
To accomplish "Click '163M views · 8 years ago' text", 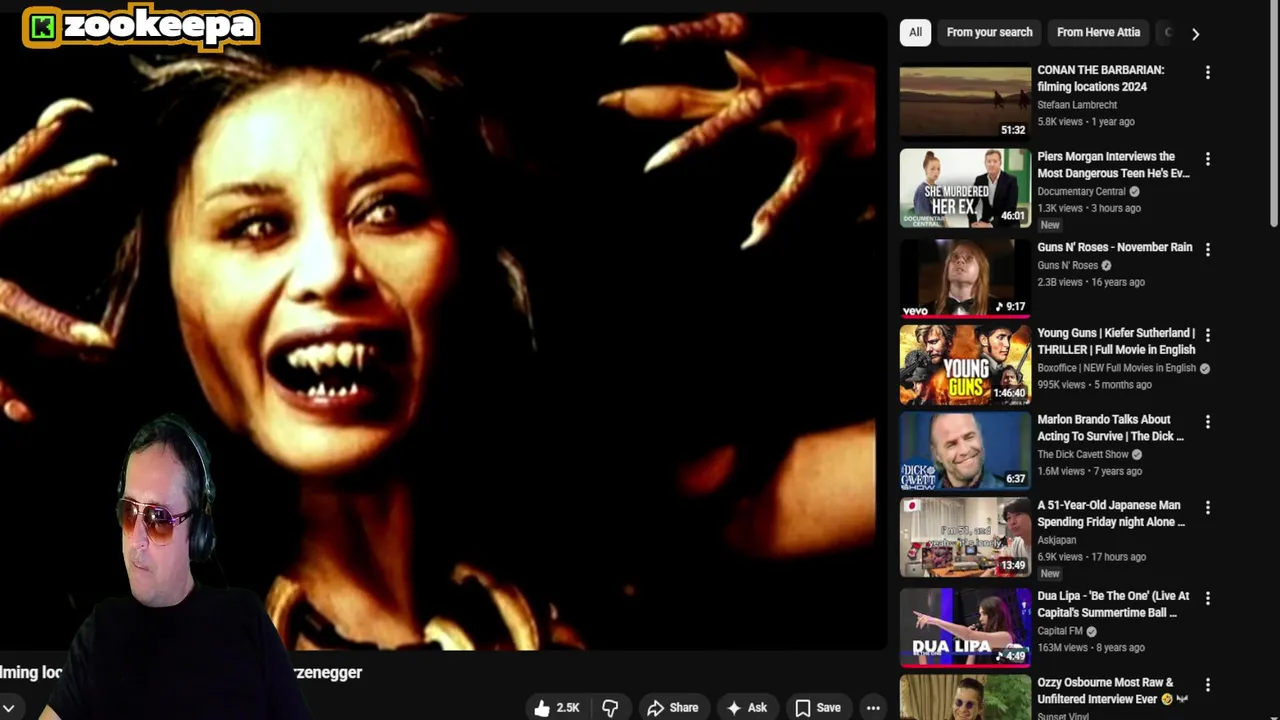I will 1091,648.
